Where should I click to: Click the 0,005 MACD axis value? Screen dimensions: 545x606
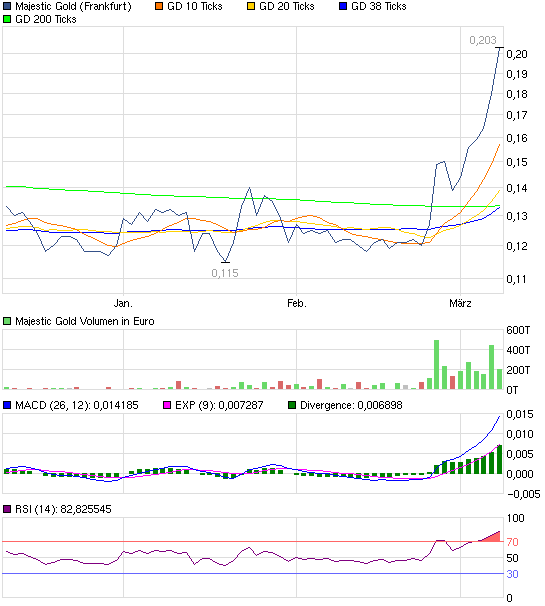coord(520,454)
